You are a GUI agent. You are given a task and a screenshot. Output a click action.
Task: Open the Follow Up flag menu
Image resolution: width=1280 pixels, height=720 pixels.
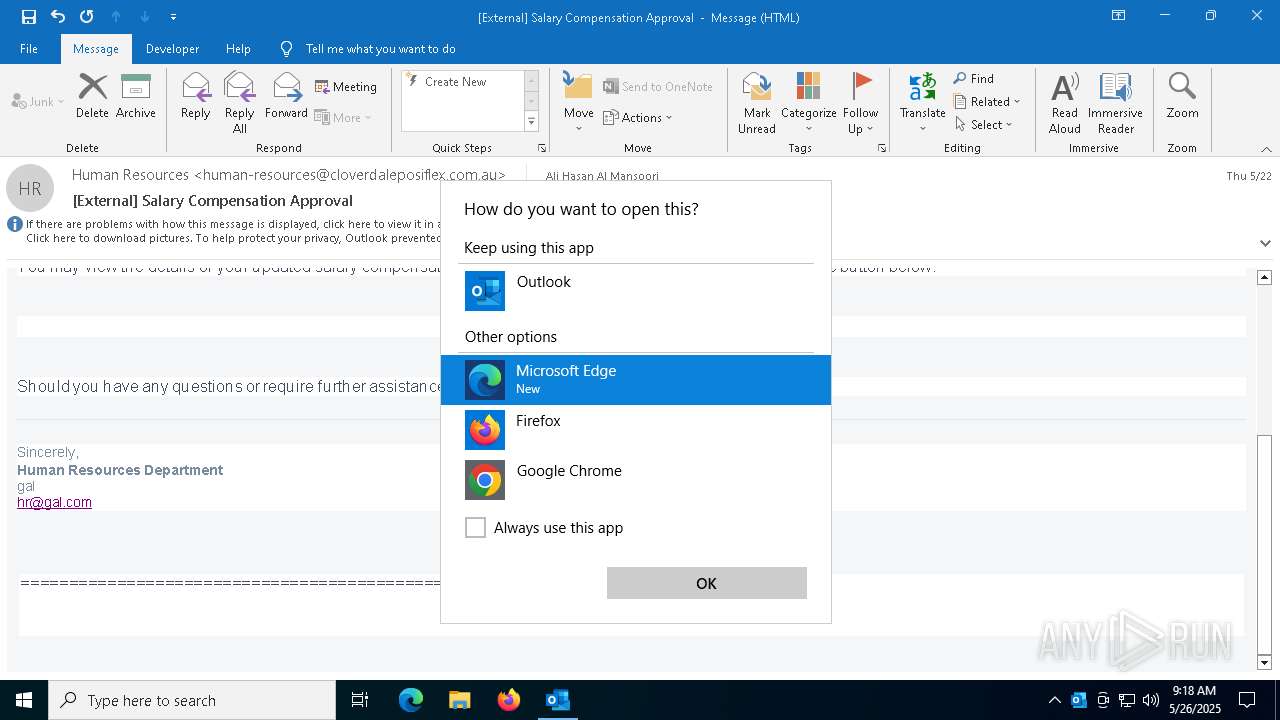860,103
